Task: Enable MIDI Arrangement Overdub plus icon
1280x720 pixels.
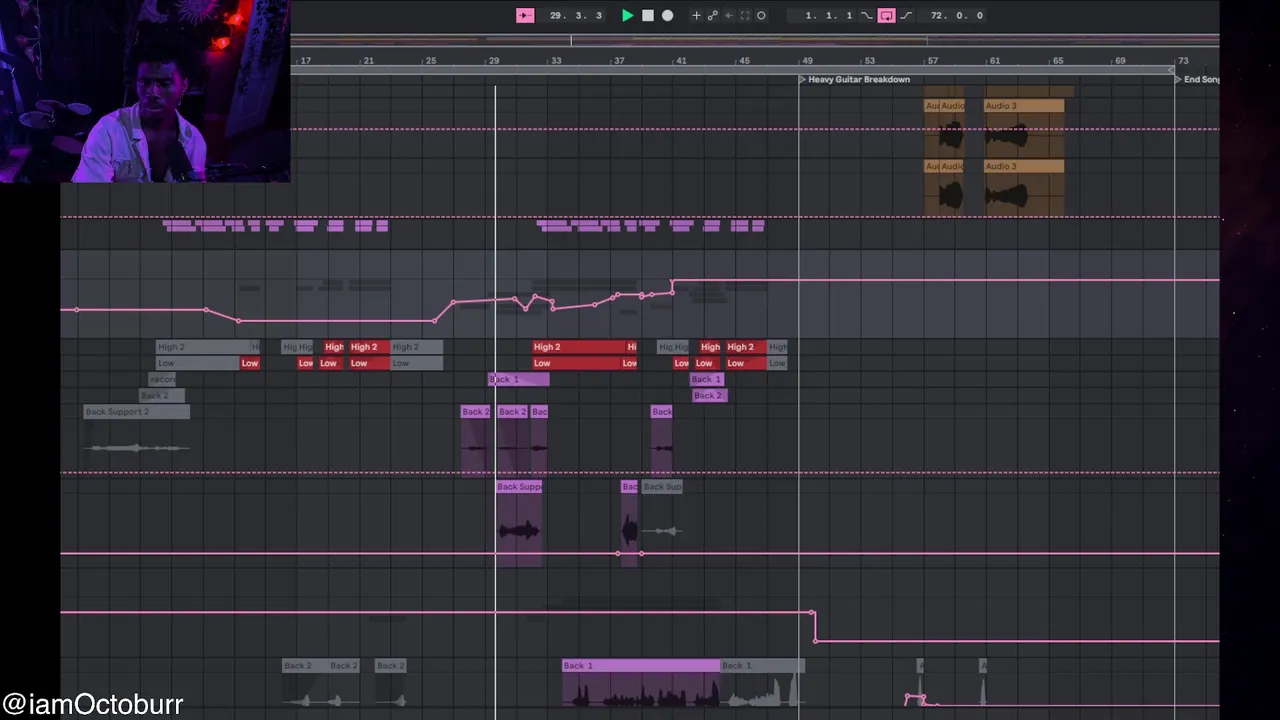Action: pos(697,15)
